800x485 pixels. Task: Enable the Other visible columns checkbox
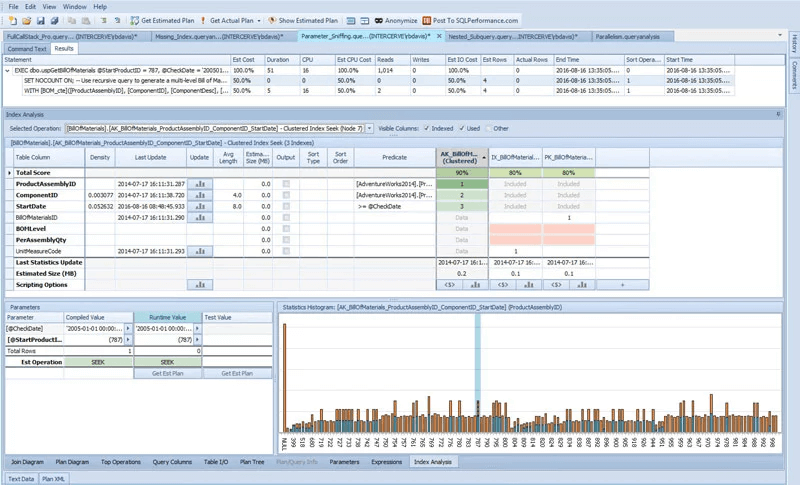pyautogui.click(x=489, y=129)
